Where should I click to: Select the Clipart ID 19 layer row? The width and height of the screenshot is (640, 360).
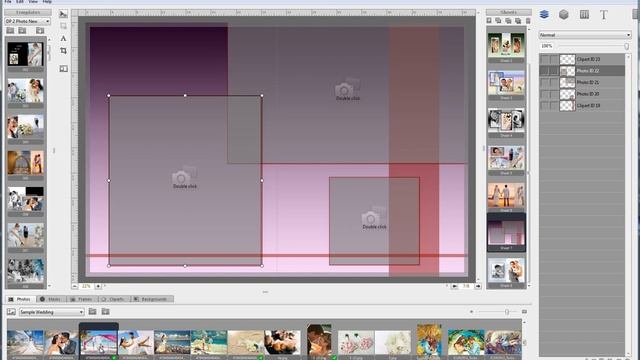(582, 106)
